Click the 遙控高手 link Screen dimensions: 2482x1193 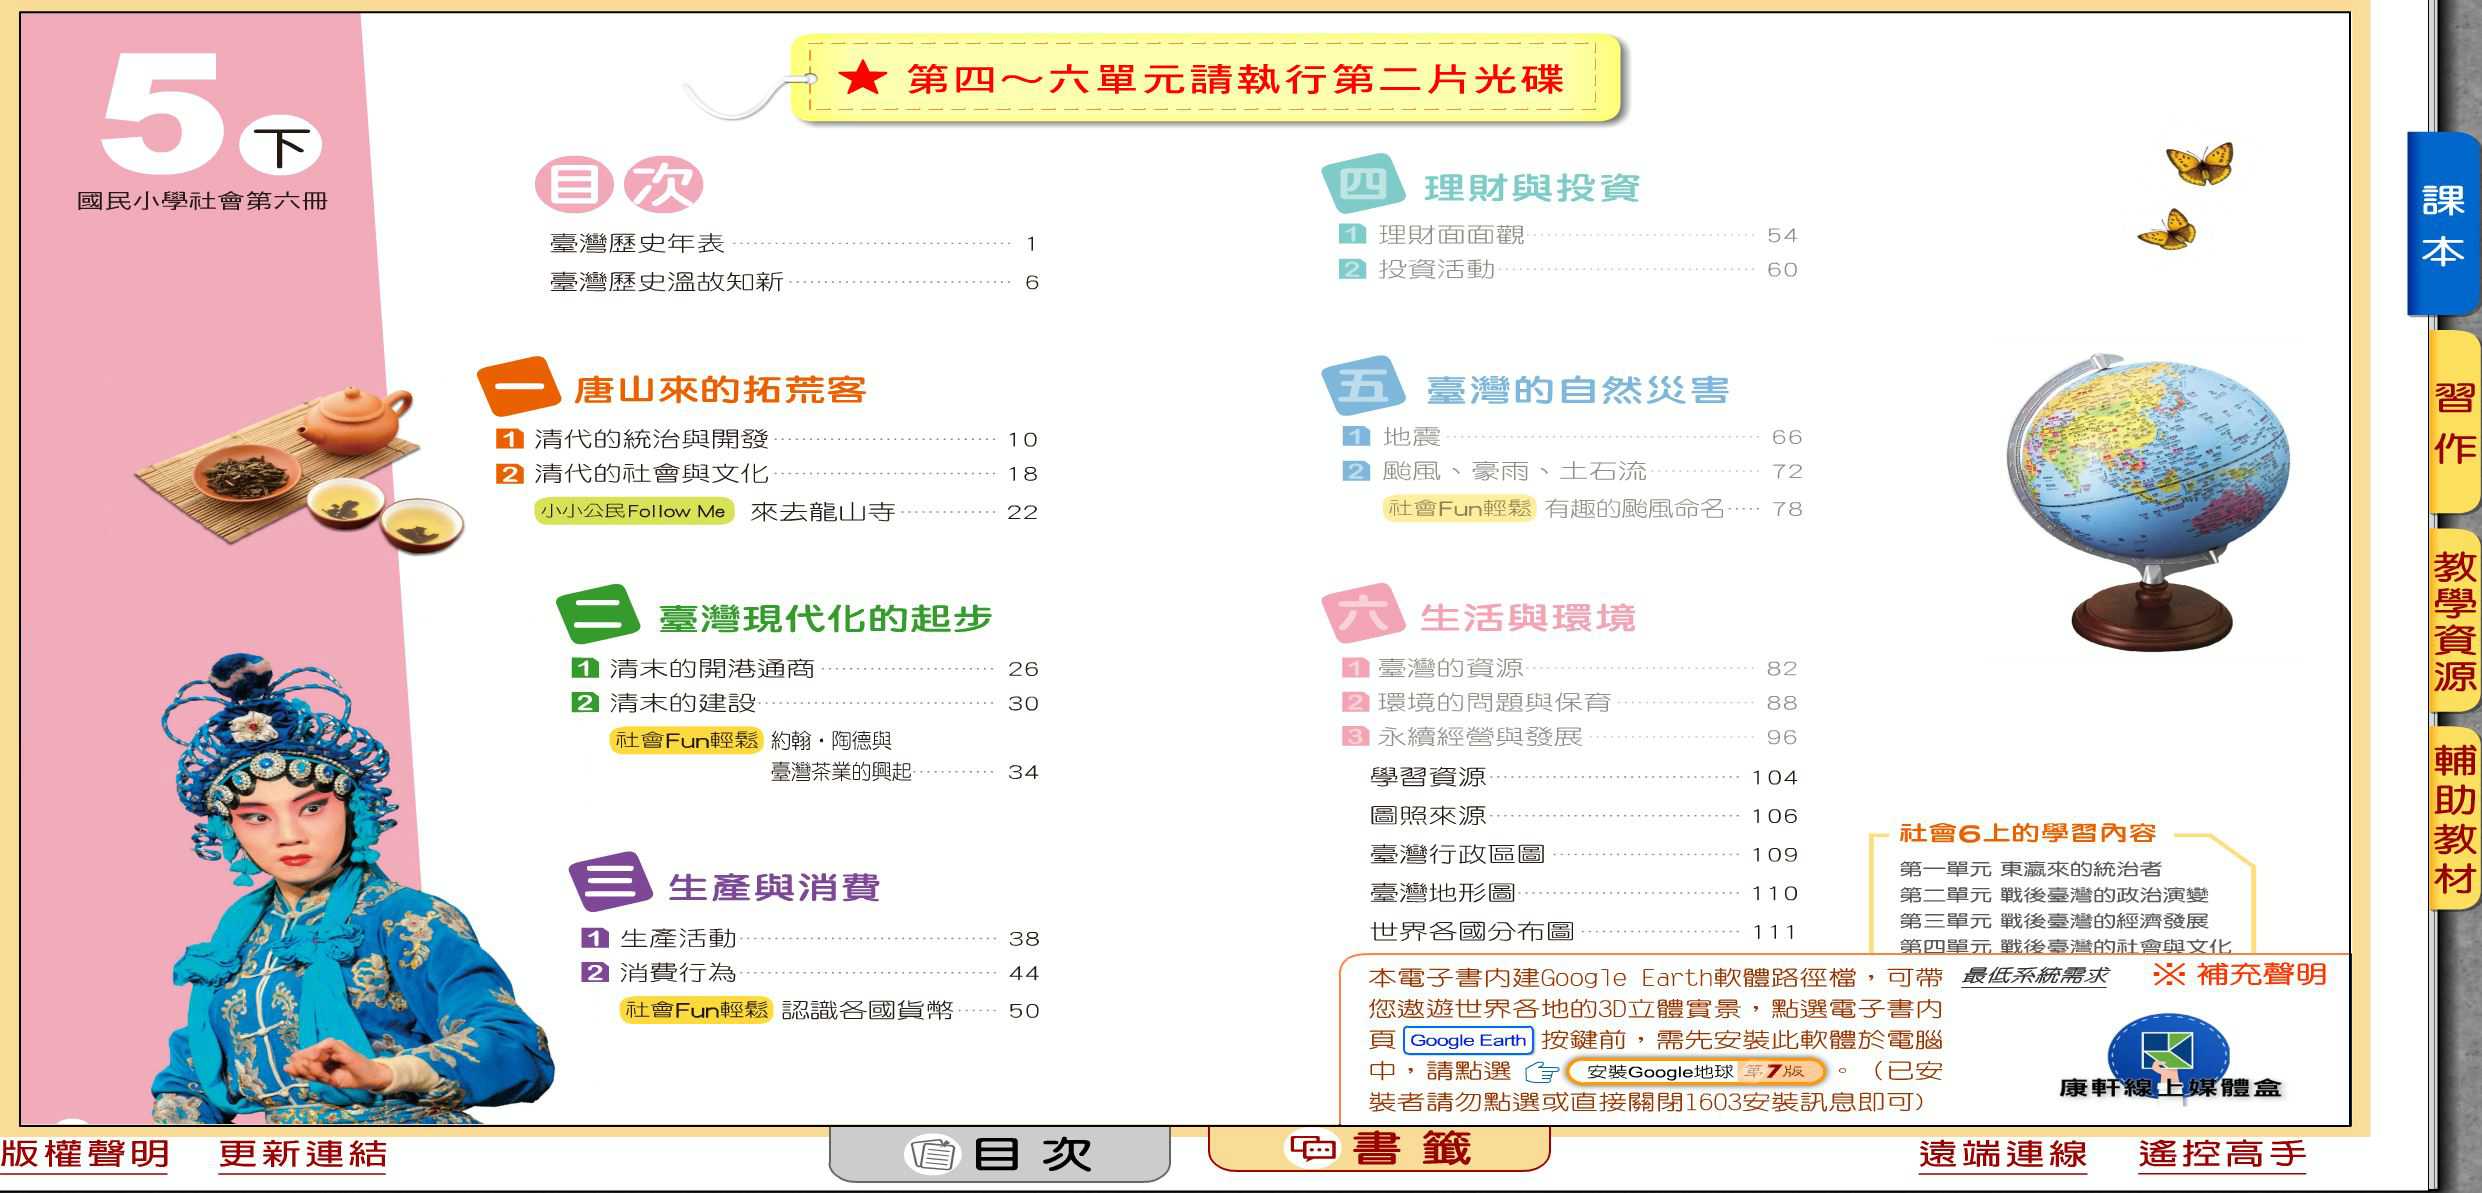pyautogui.click(x=2222, y=1154)
